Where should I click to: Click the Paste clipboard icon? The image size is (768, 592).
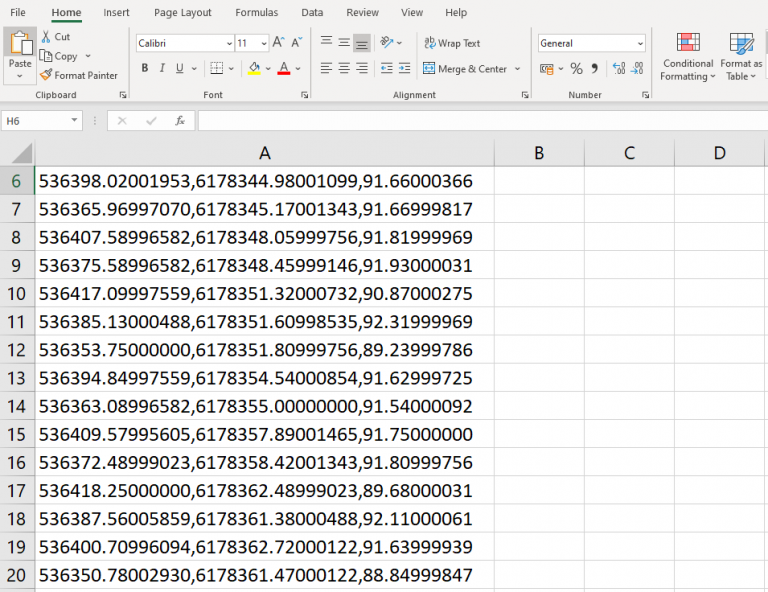[x=20, y=44]
